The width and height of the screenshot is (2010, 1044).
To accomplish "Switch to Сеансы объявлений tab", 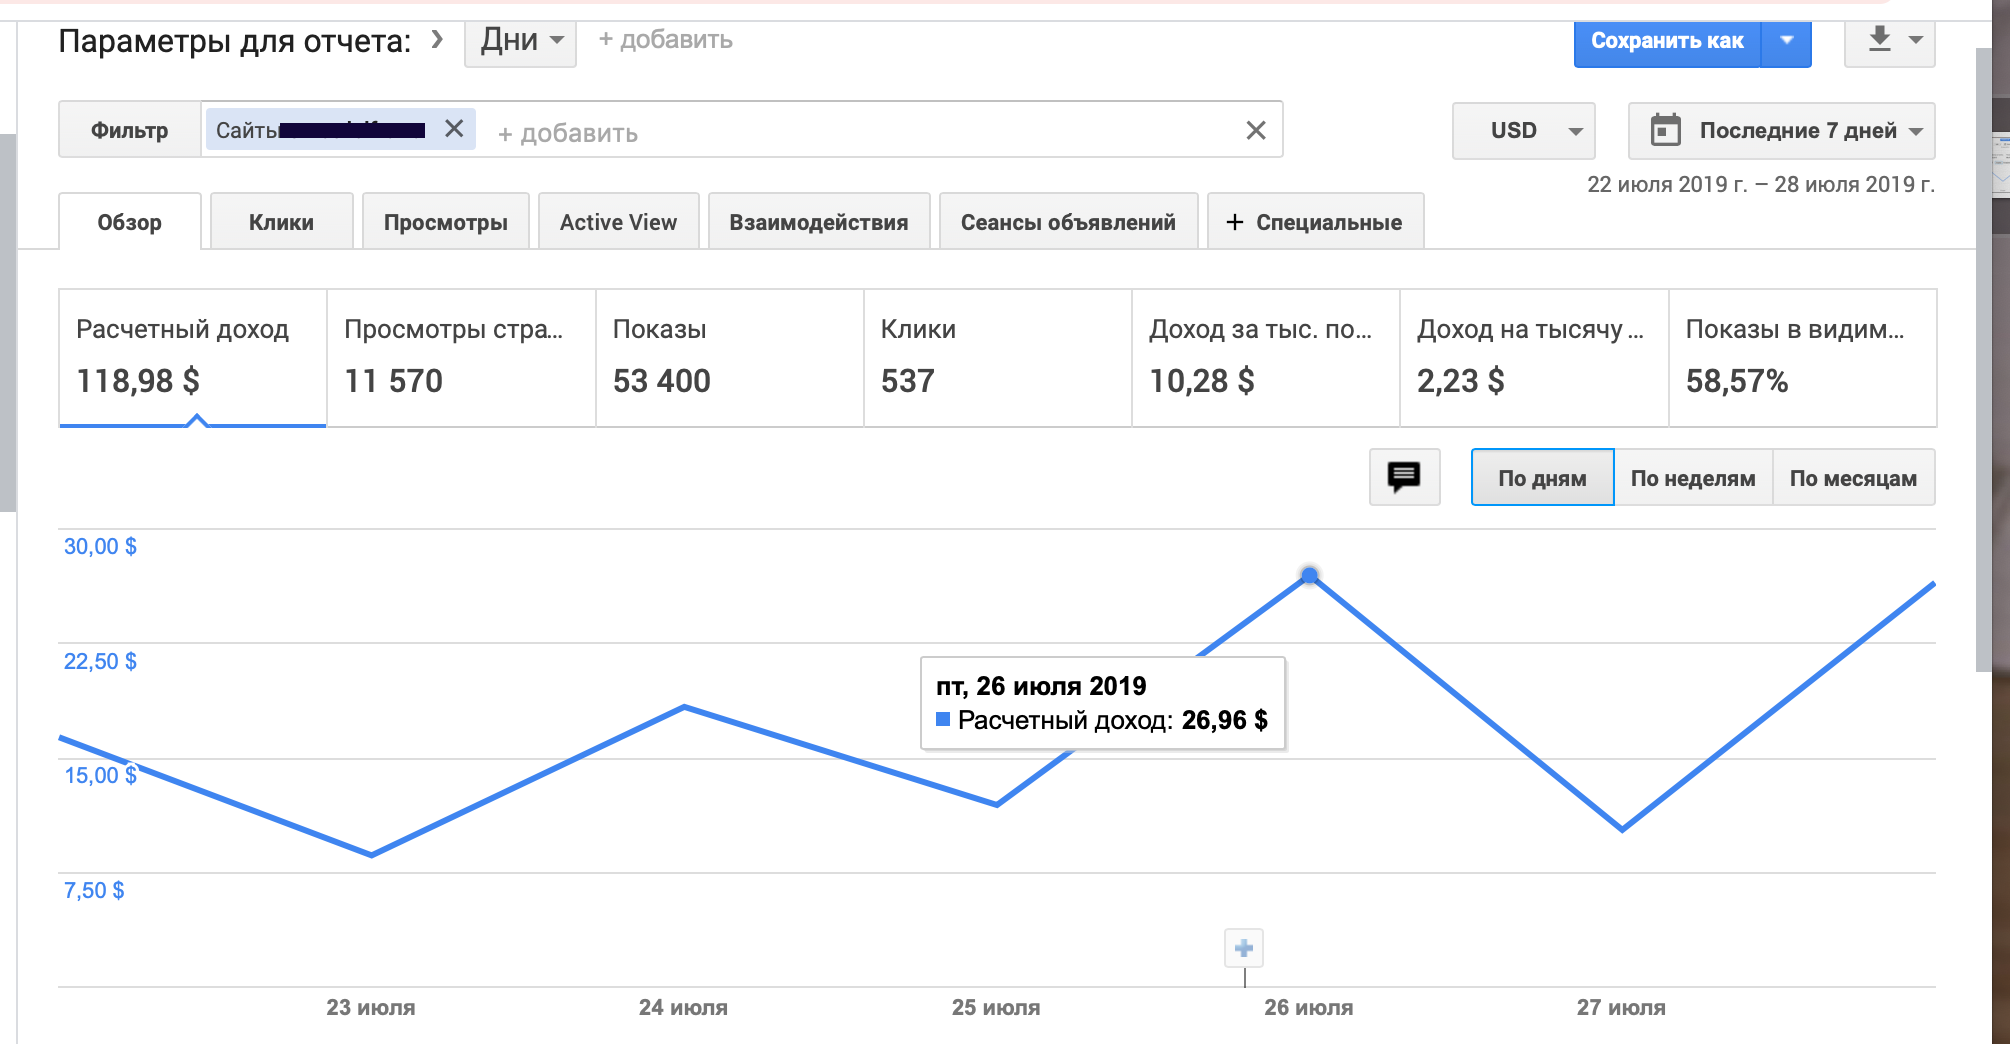I will [1068, 222].
